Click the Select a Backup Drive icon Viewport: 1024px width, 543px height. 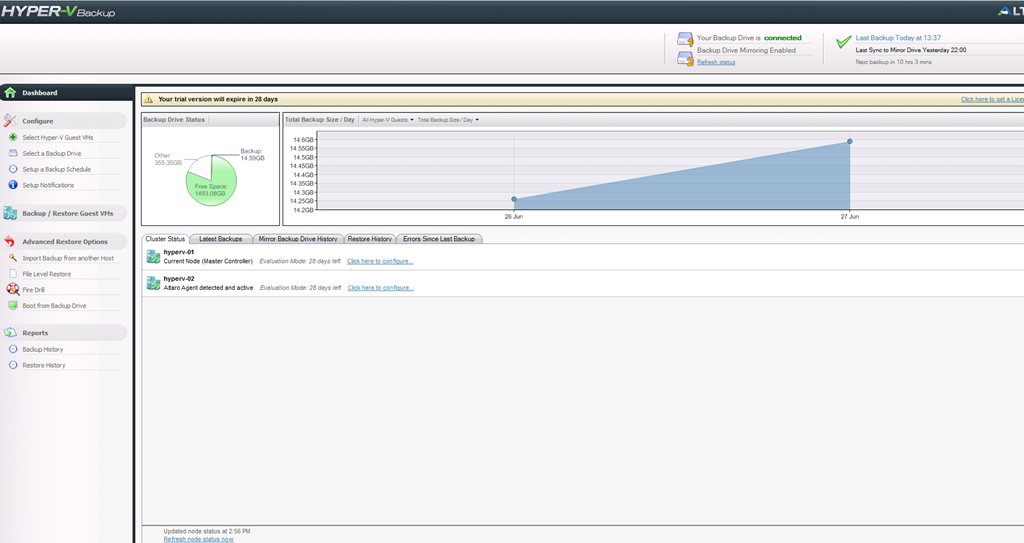[x=13, y=153]
